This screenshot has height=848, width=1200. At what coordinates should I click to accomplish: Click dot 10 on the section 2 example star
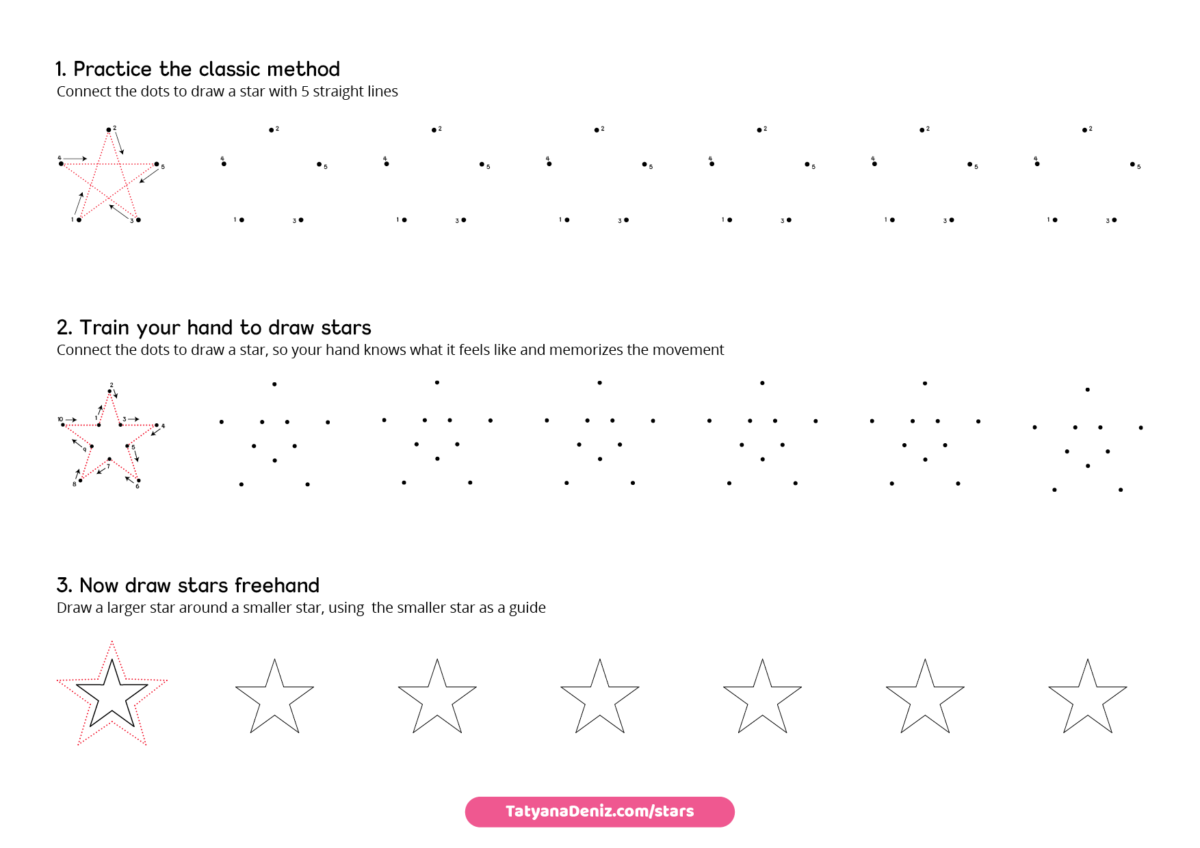coord(65,424)
